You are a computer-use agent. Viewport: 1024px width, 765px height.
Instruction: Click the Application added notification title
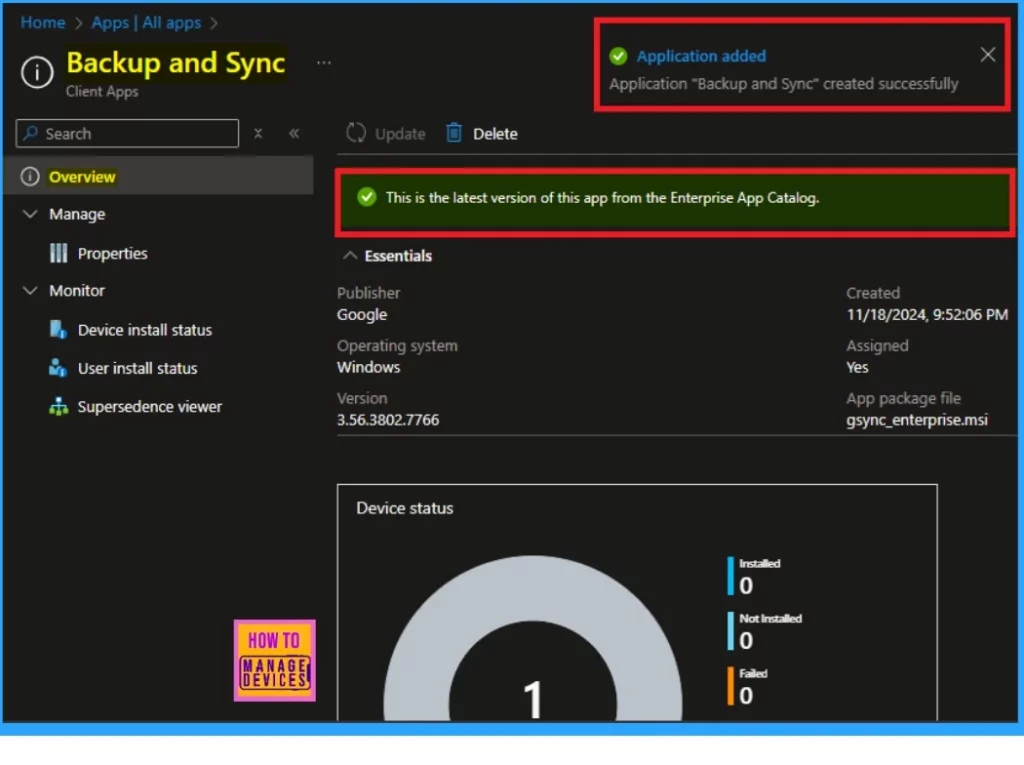701,56
